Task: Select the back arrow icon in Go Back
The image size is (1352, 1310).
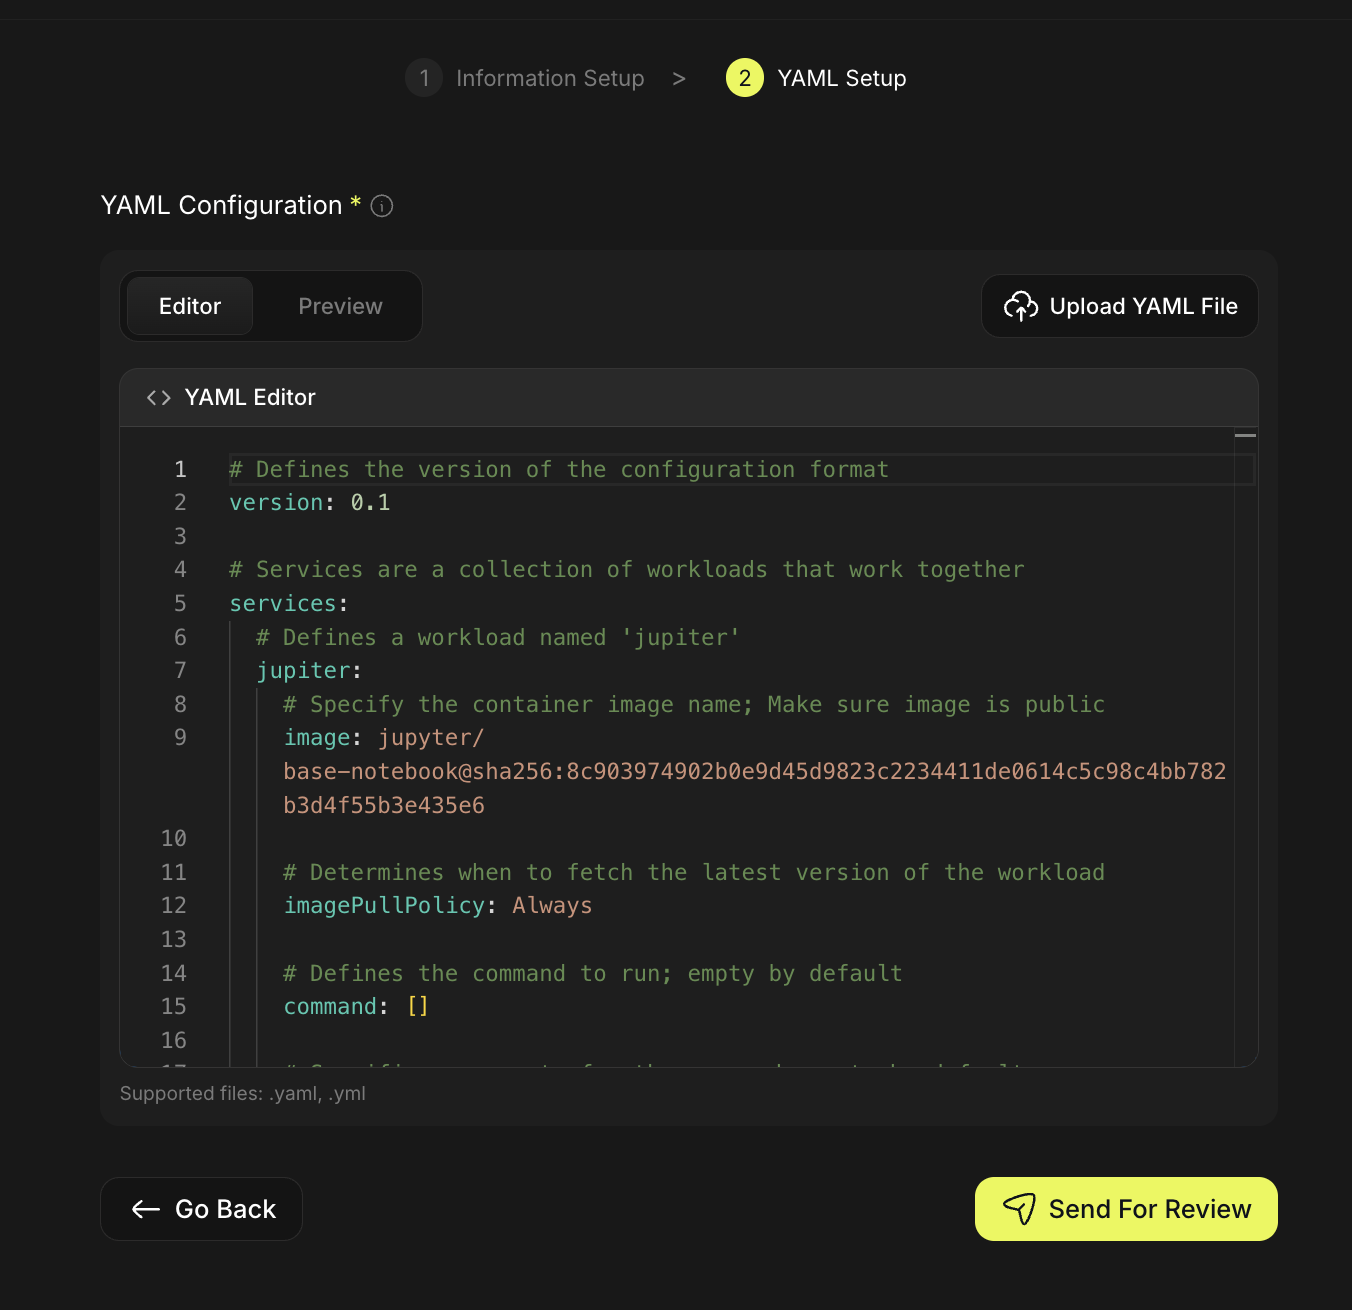Action: [146, 1209]
